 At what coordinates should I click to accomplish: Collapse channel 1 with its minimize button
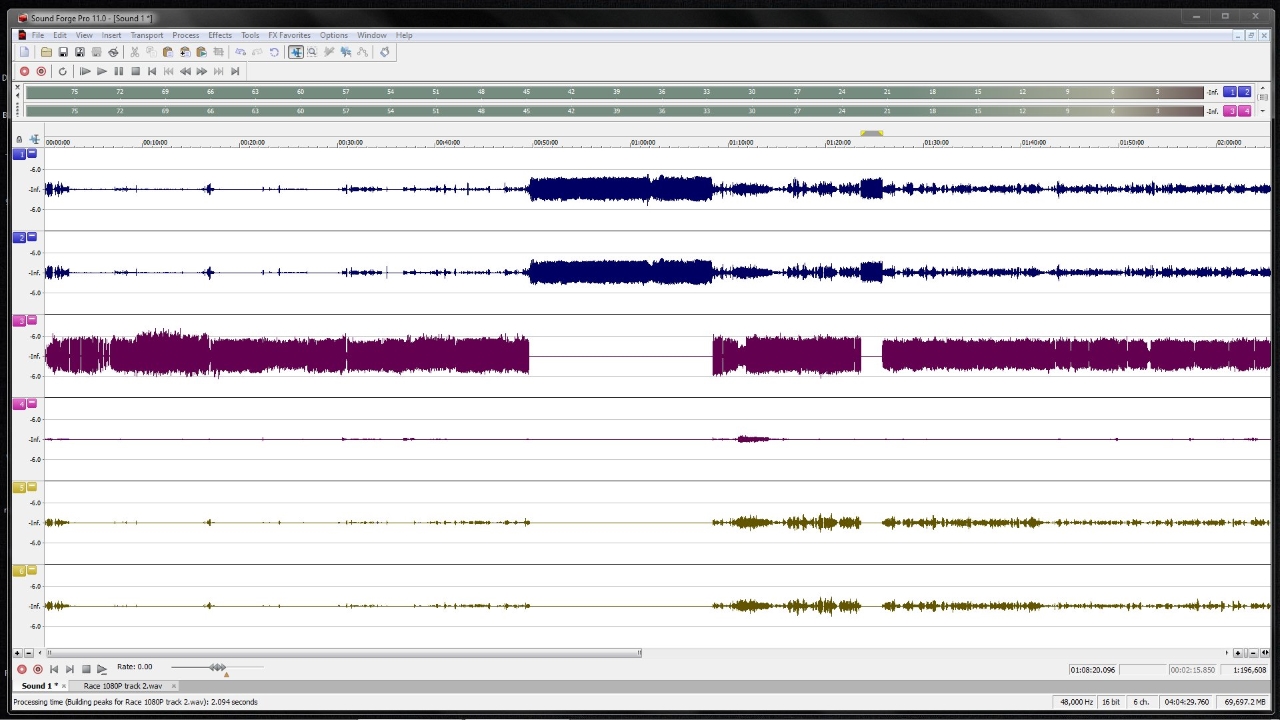32,153
